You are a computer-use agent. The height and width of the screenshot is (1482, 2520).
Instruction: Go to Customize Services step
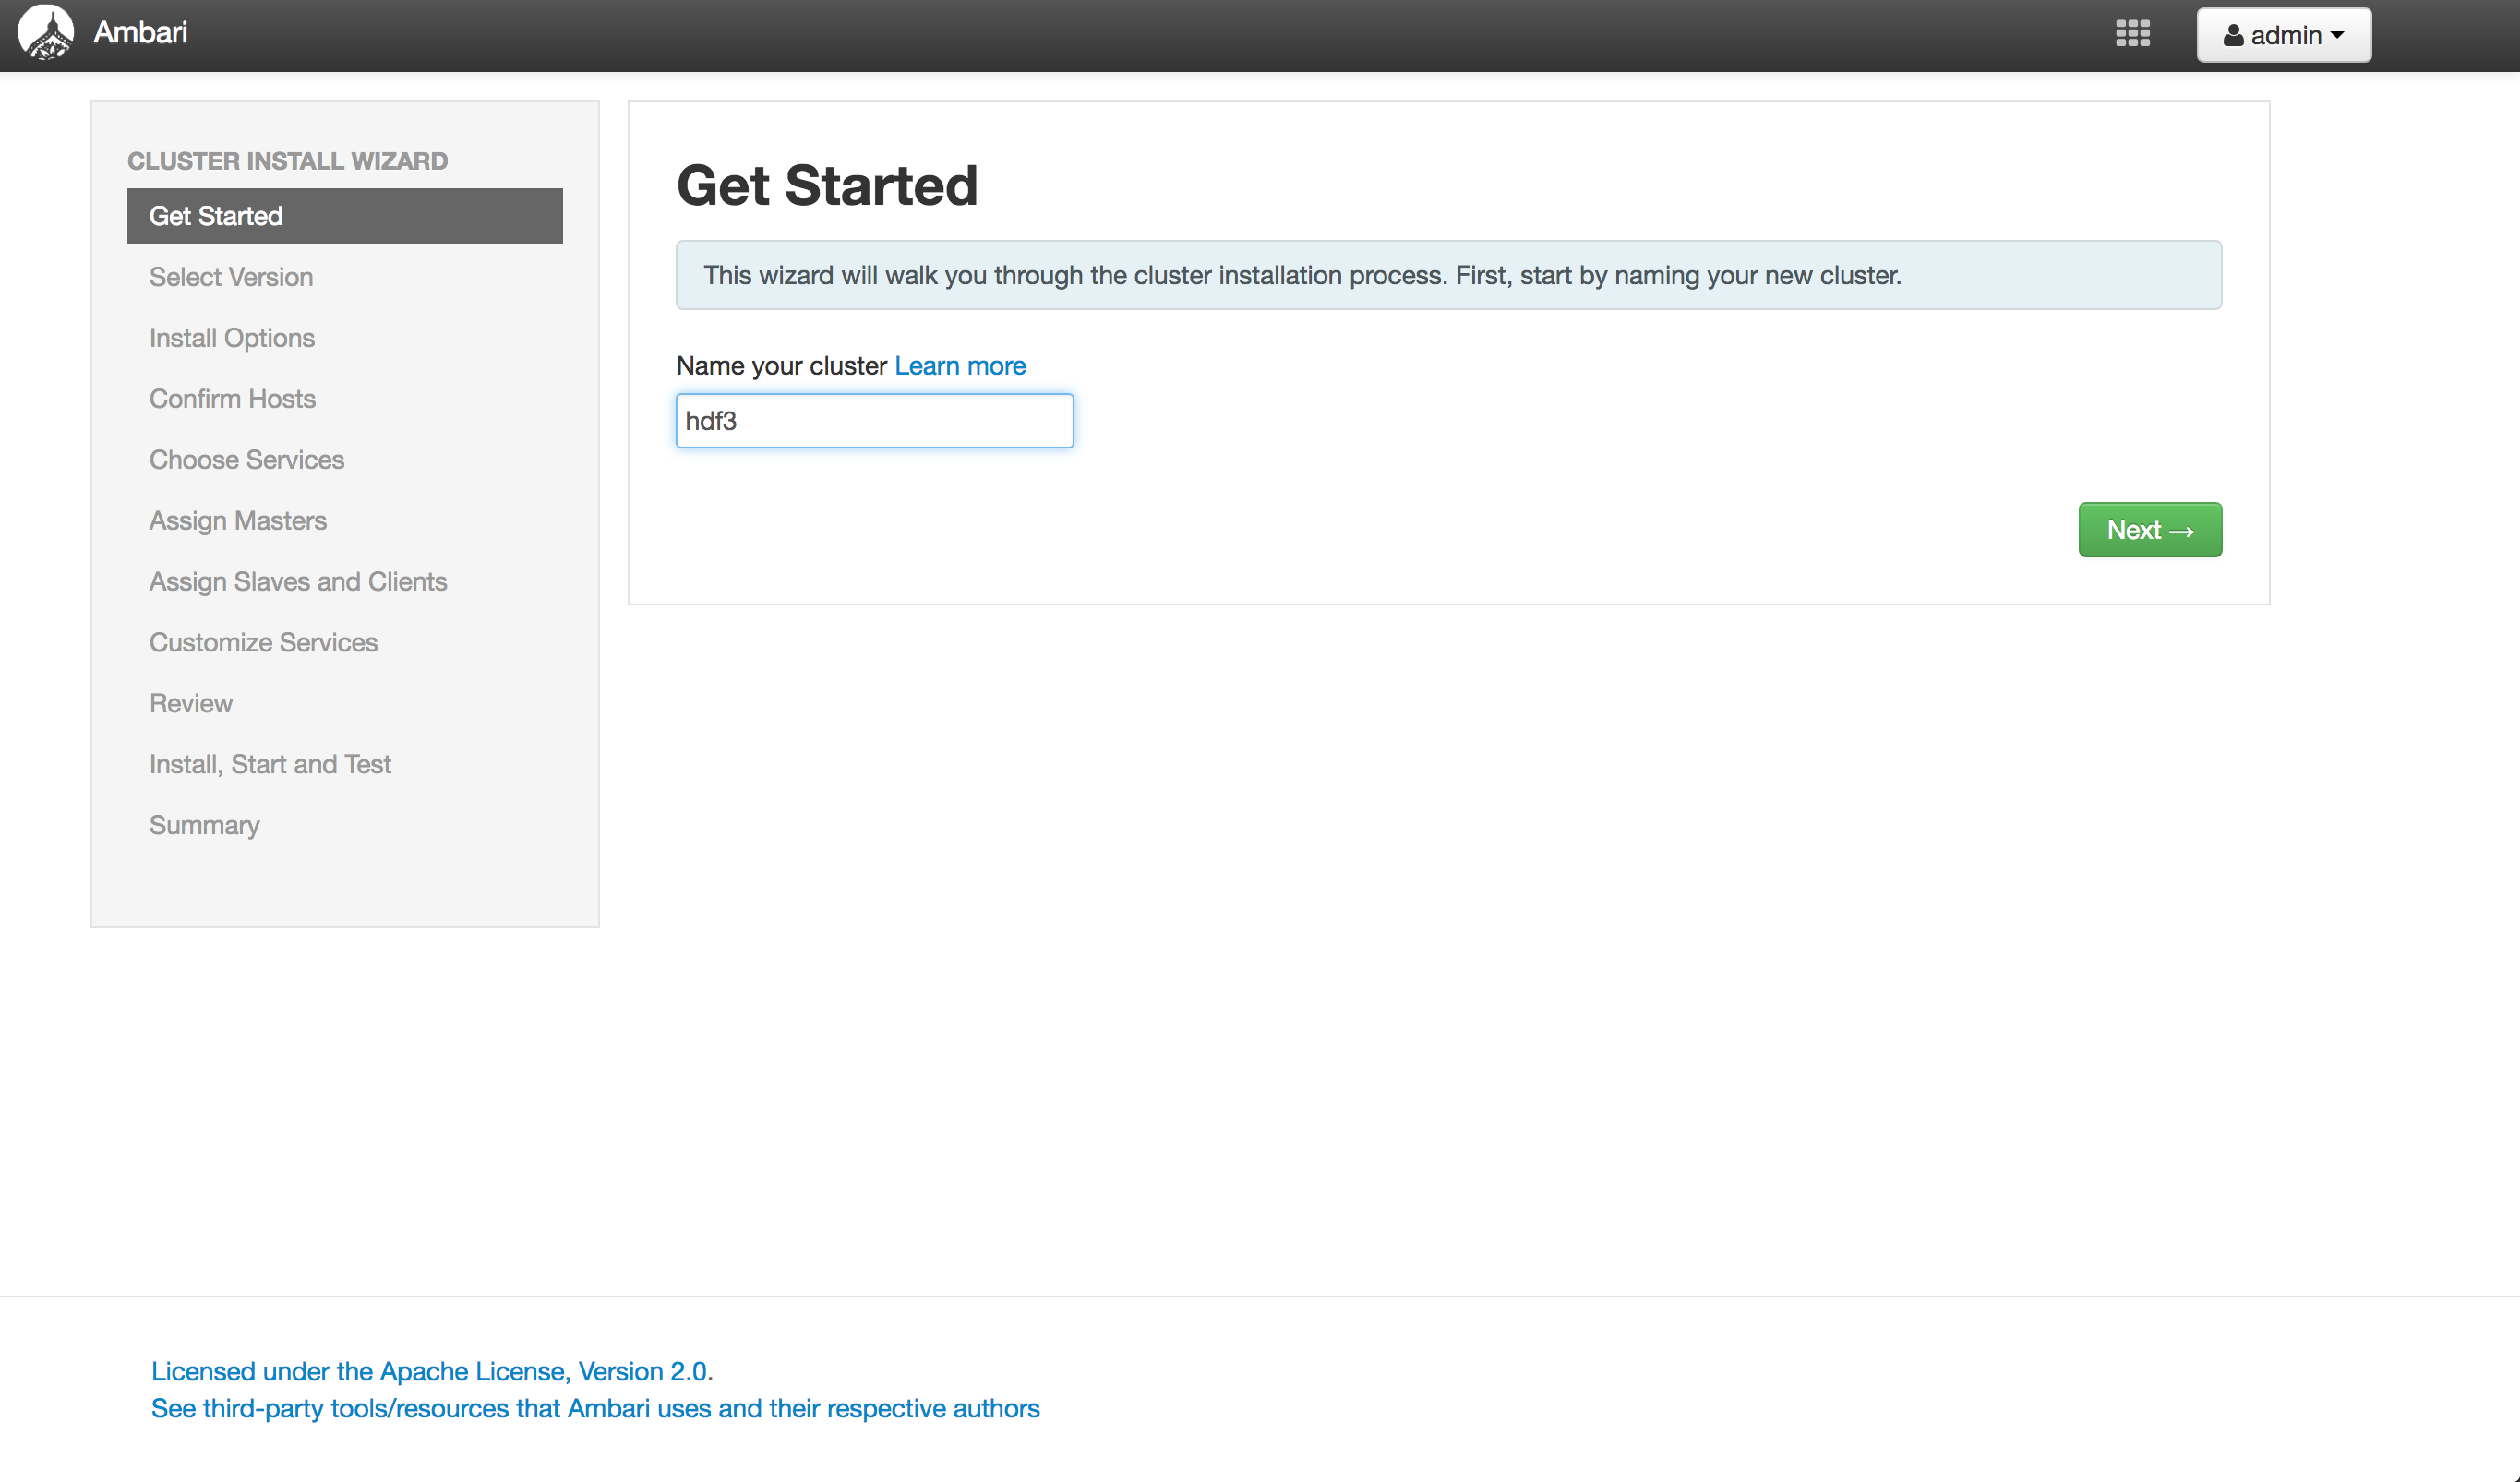point(263,643)
